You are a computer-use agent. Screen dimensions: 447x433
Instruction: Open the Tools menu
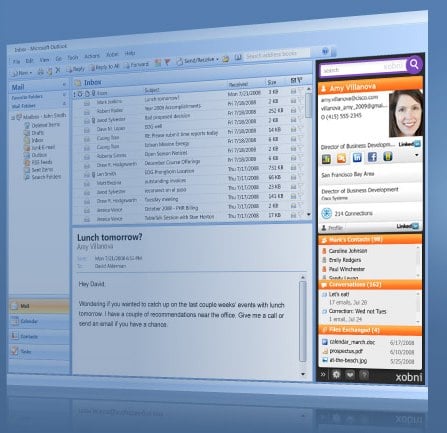click(x=73, y=58)
